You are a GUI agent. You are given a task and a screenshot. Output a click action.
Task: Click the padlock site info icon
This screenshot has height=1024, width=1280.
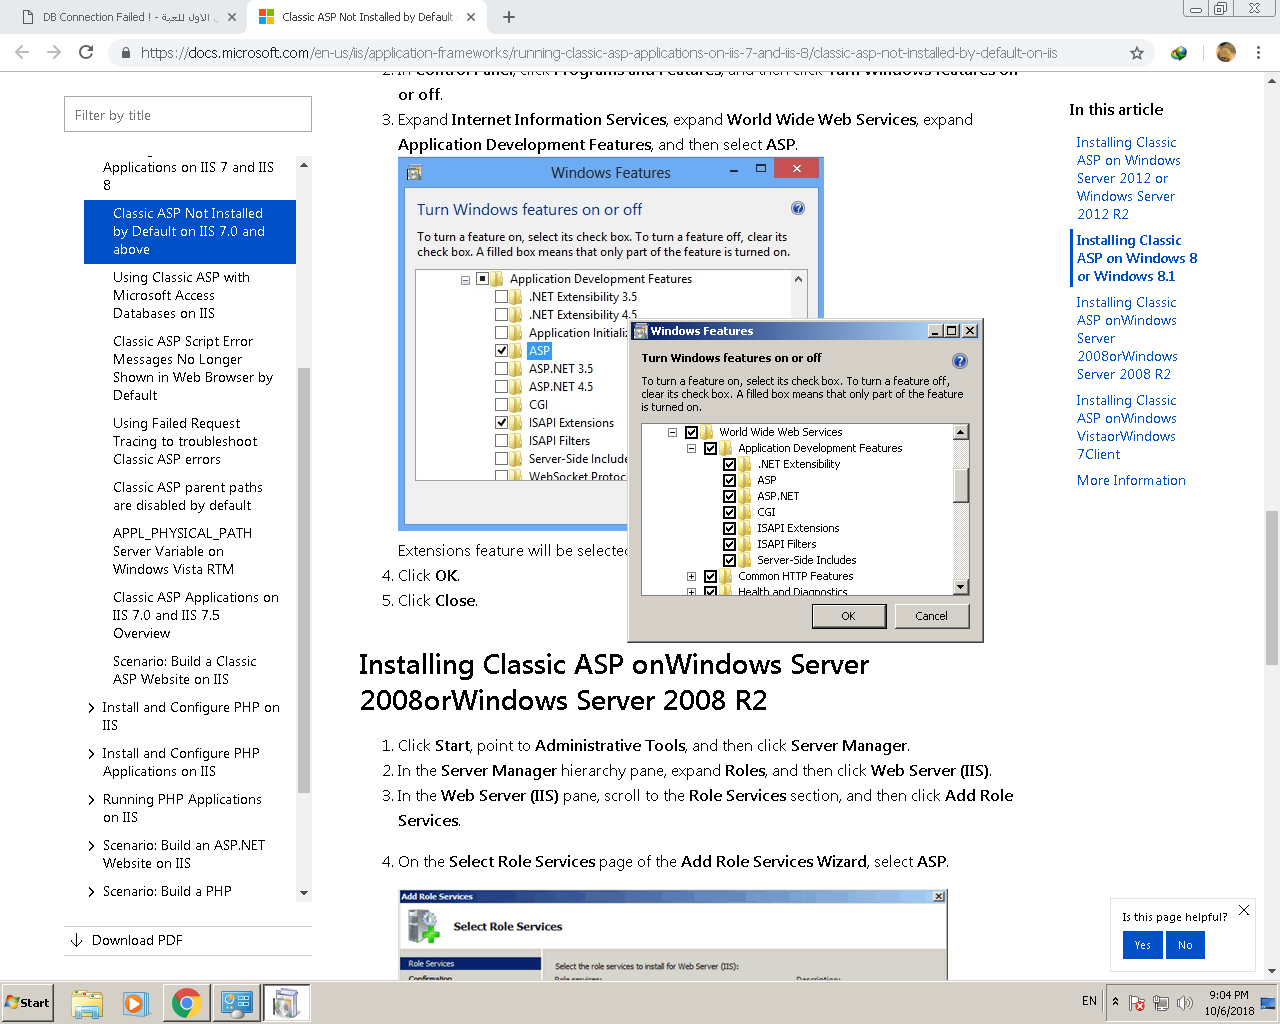125,53
